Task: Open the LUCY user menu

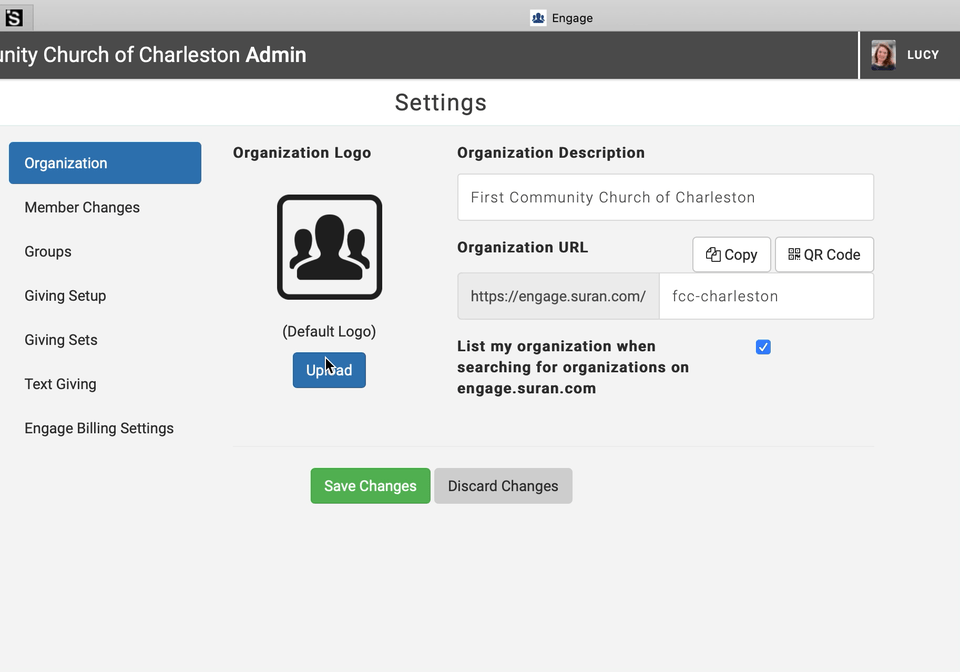Action: point(922,55)
